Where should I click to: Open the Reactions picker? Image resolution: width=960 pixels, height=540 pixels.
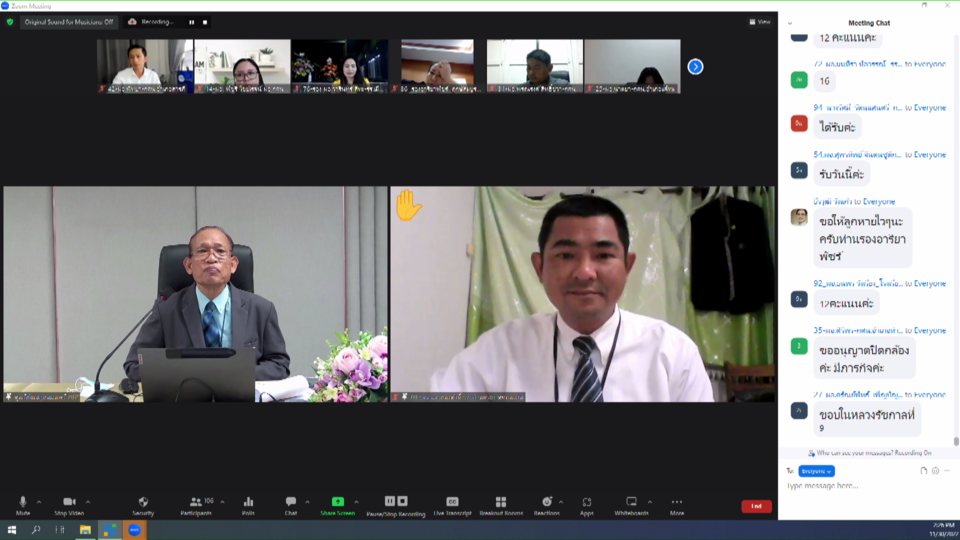click(547, 506)
